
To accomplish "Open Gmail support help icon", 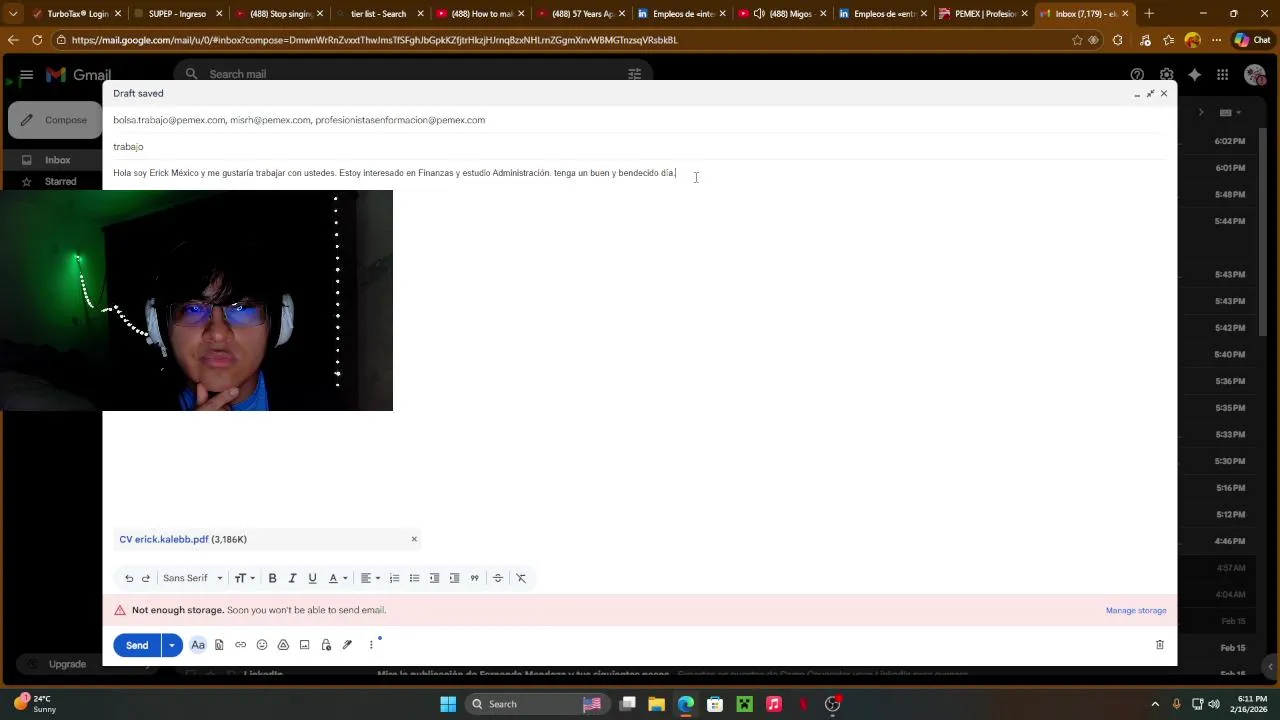I will (1137, 75).
